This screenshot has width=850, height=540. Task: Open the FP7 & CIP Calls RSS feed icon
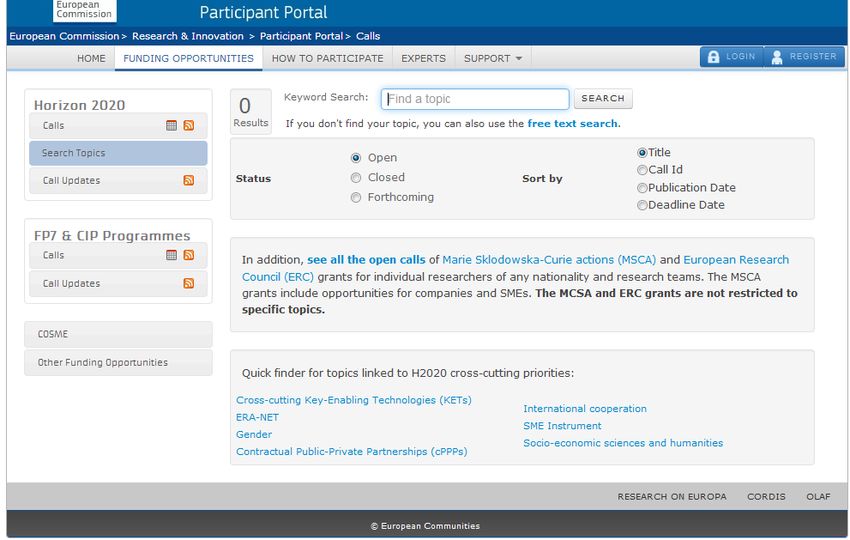tap(189, 255)
